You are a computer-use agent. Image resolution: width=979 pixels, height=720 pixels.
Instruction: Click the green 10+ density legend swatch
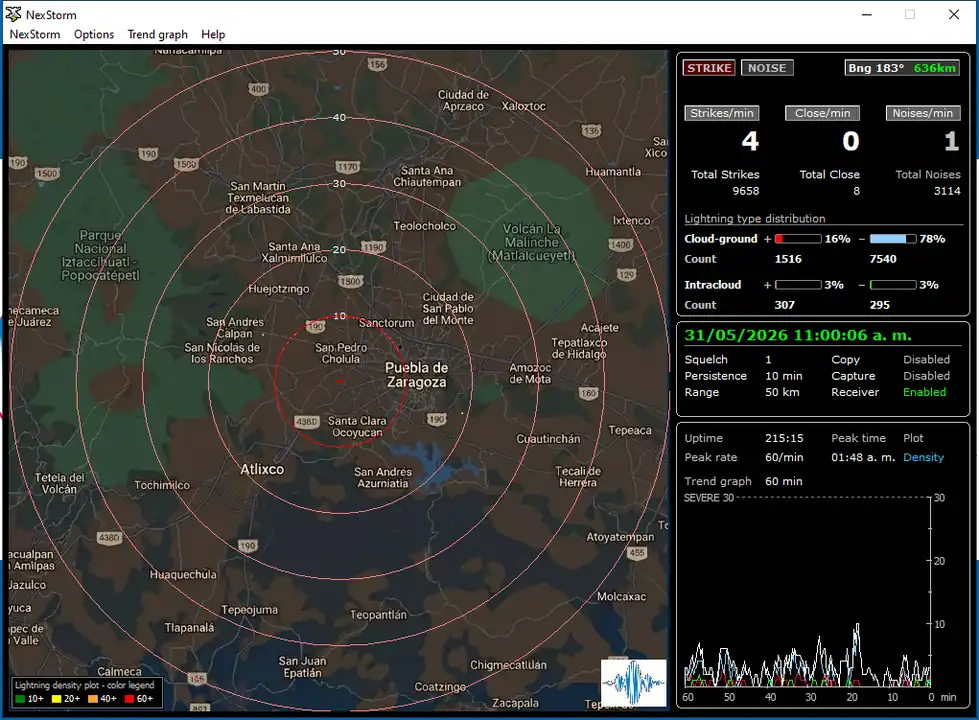pyautogui.click(x=20, y=699)
